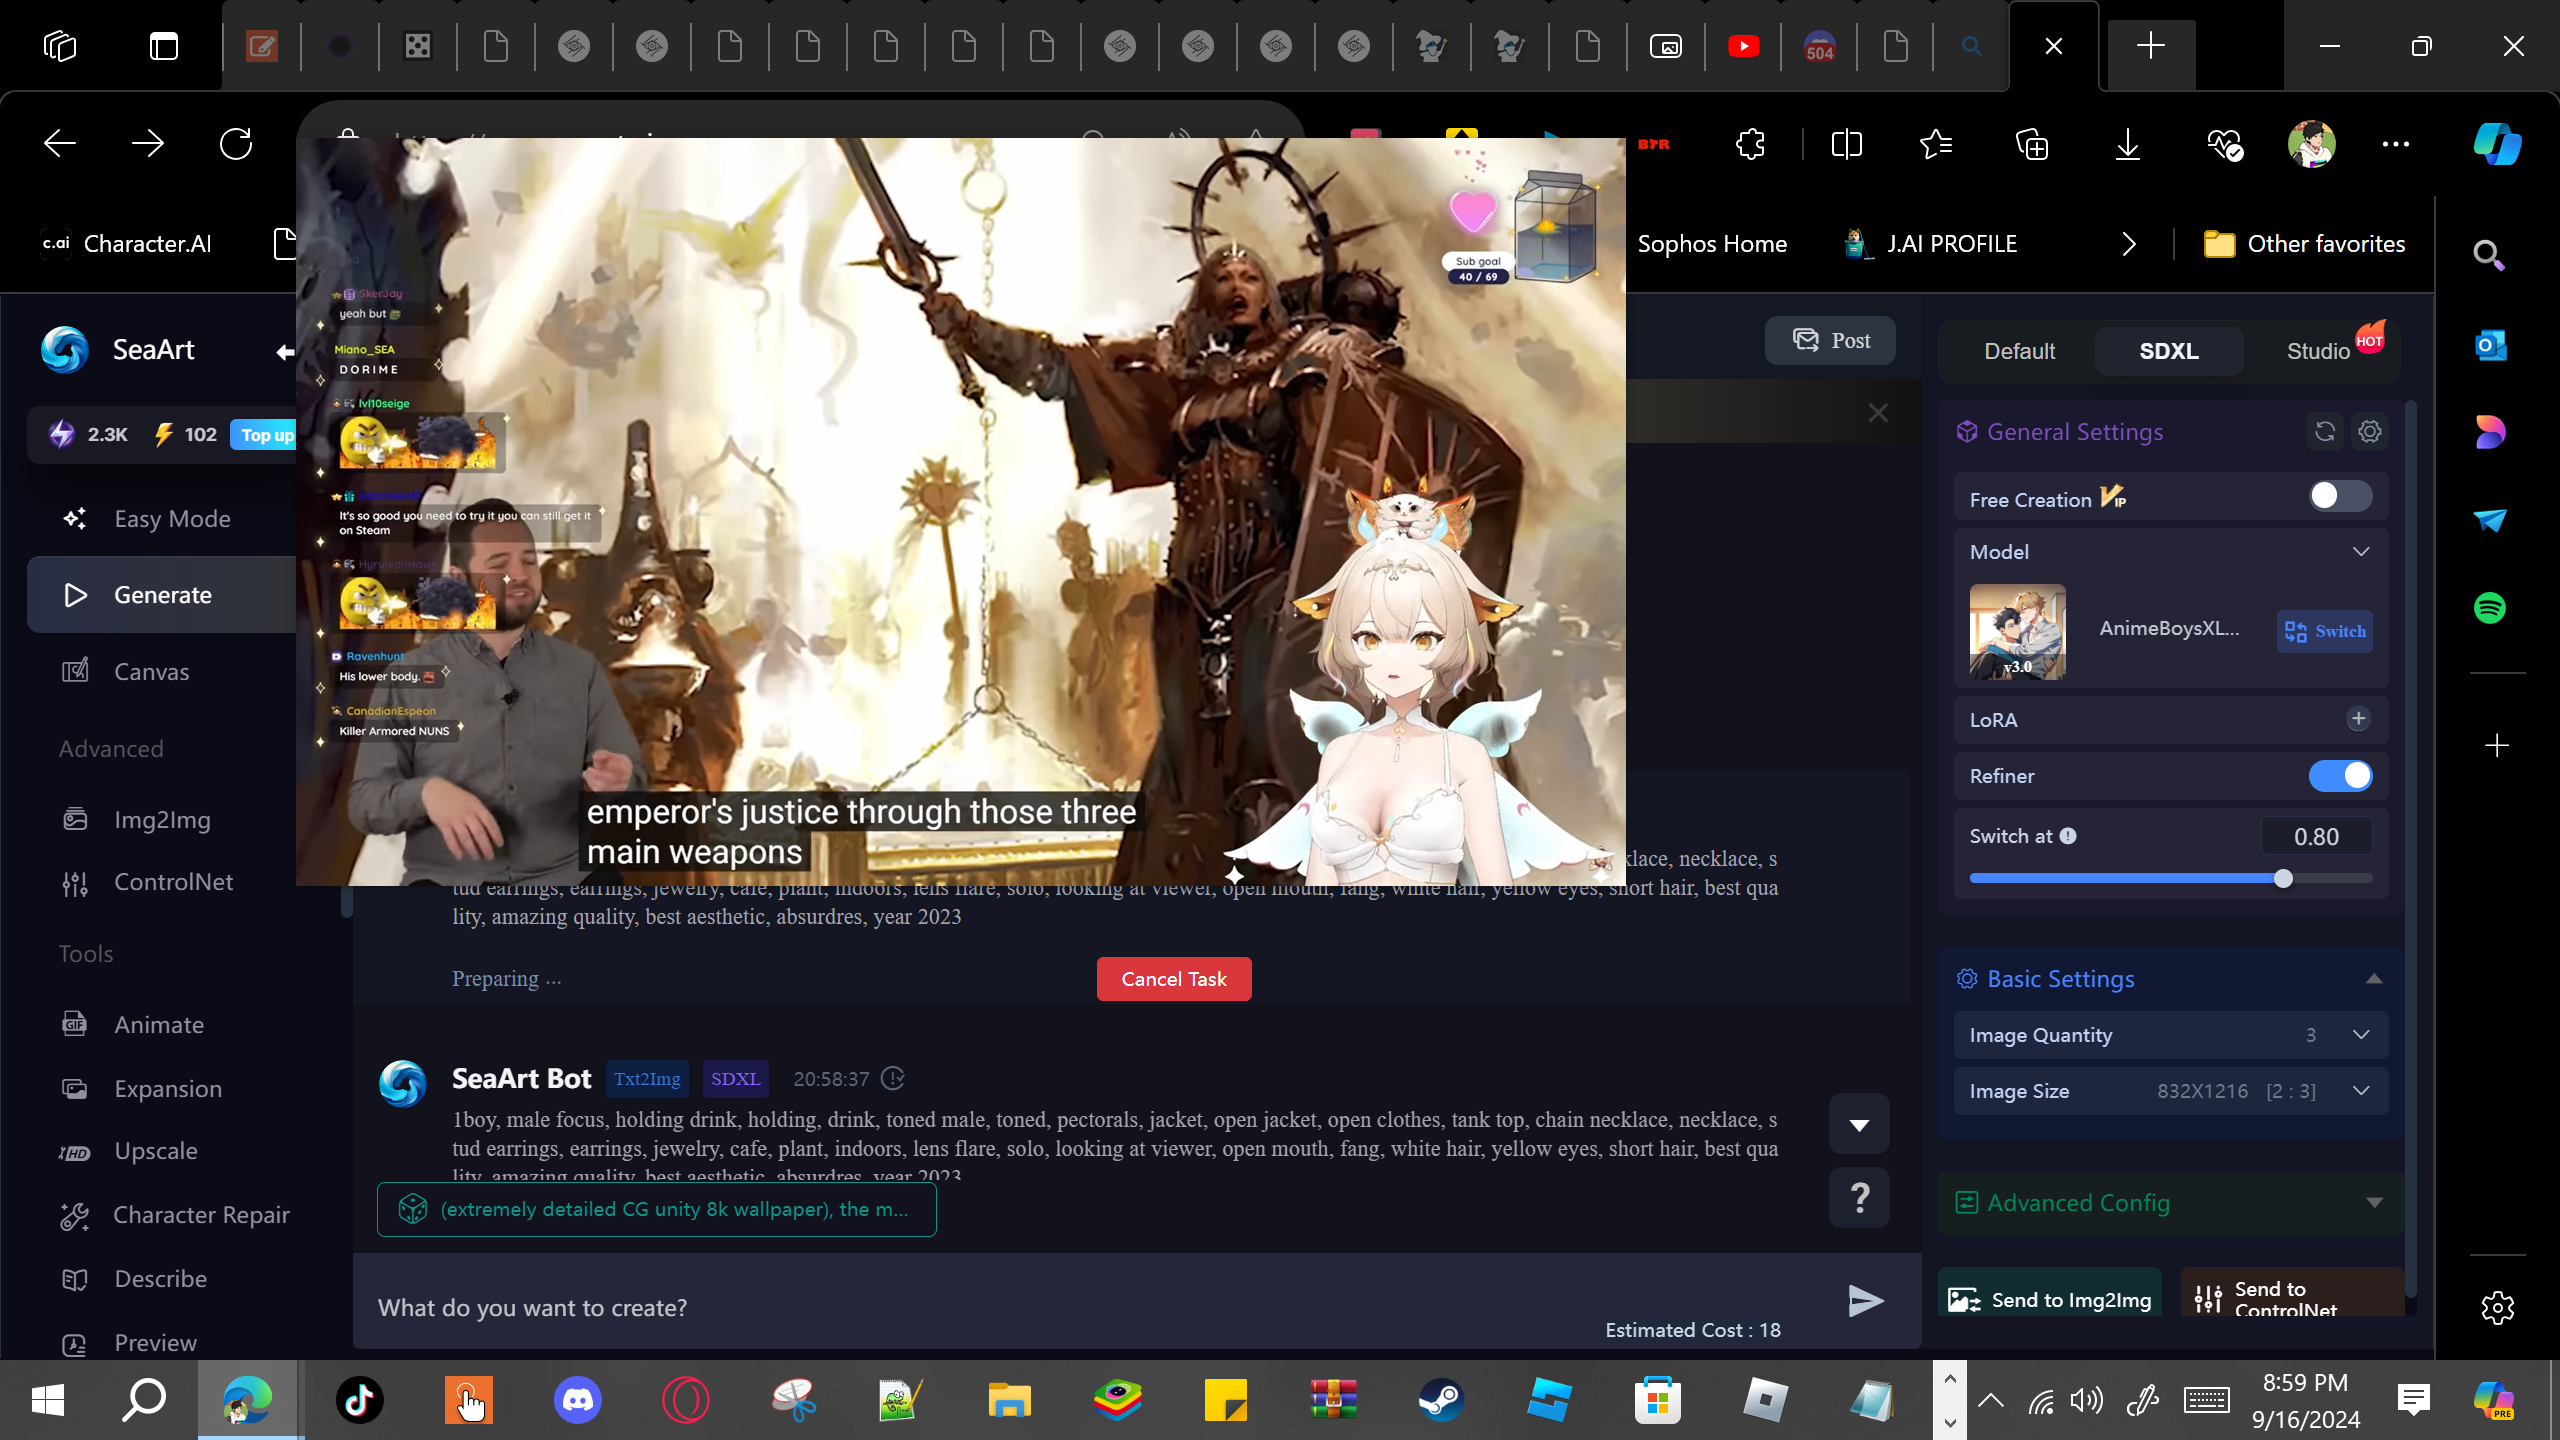Open browser favorites star icon
This screenshot has width=2560, height=1440.
[x=1937, y=144]
